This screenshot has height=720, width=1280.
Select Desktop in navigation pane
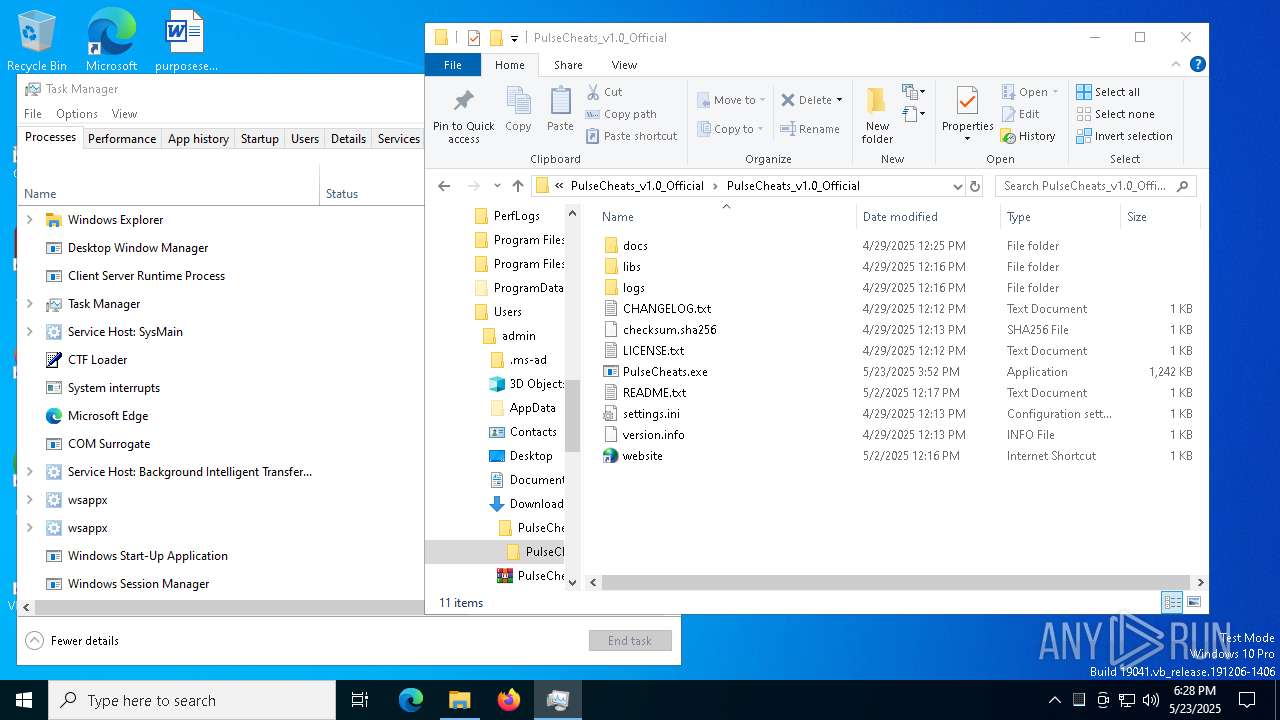click(530, 456)
